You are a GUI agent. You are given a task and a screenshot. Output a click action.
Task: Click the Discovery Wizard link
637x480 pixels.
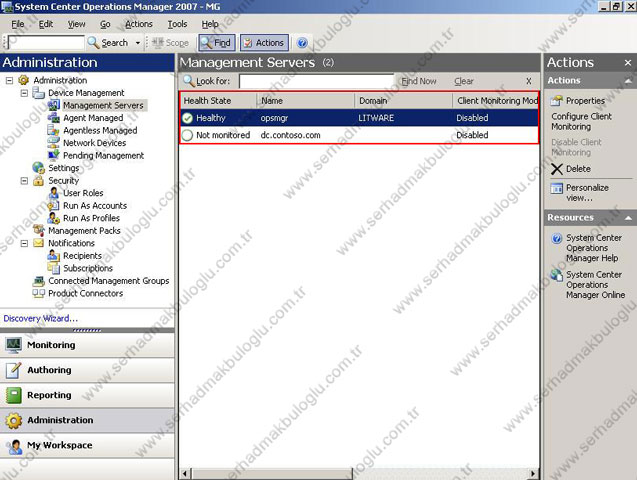pyautogui.click(x=40, y=319)
